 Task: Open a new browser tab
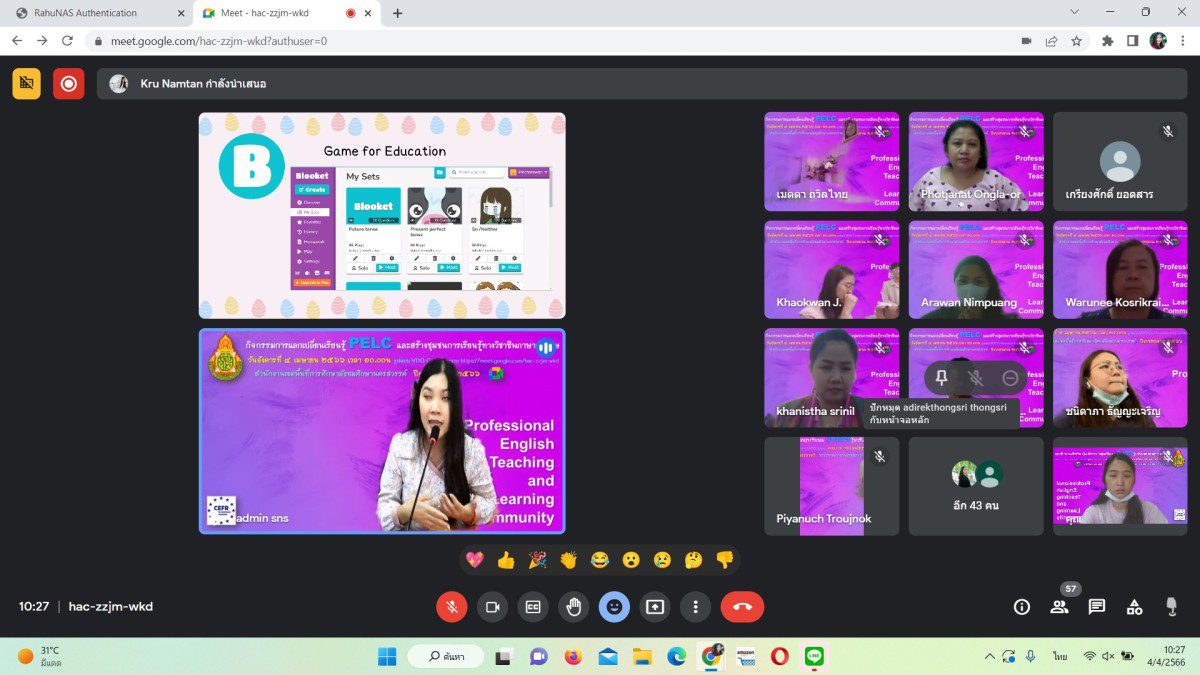[397, 13]
